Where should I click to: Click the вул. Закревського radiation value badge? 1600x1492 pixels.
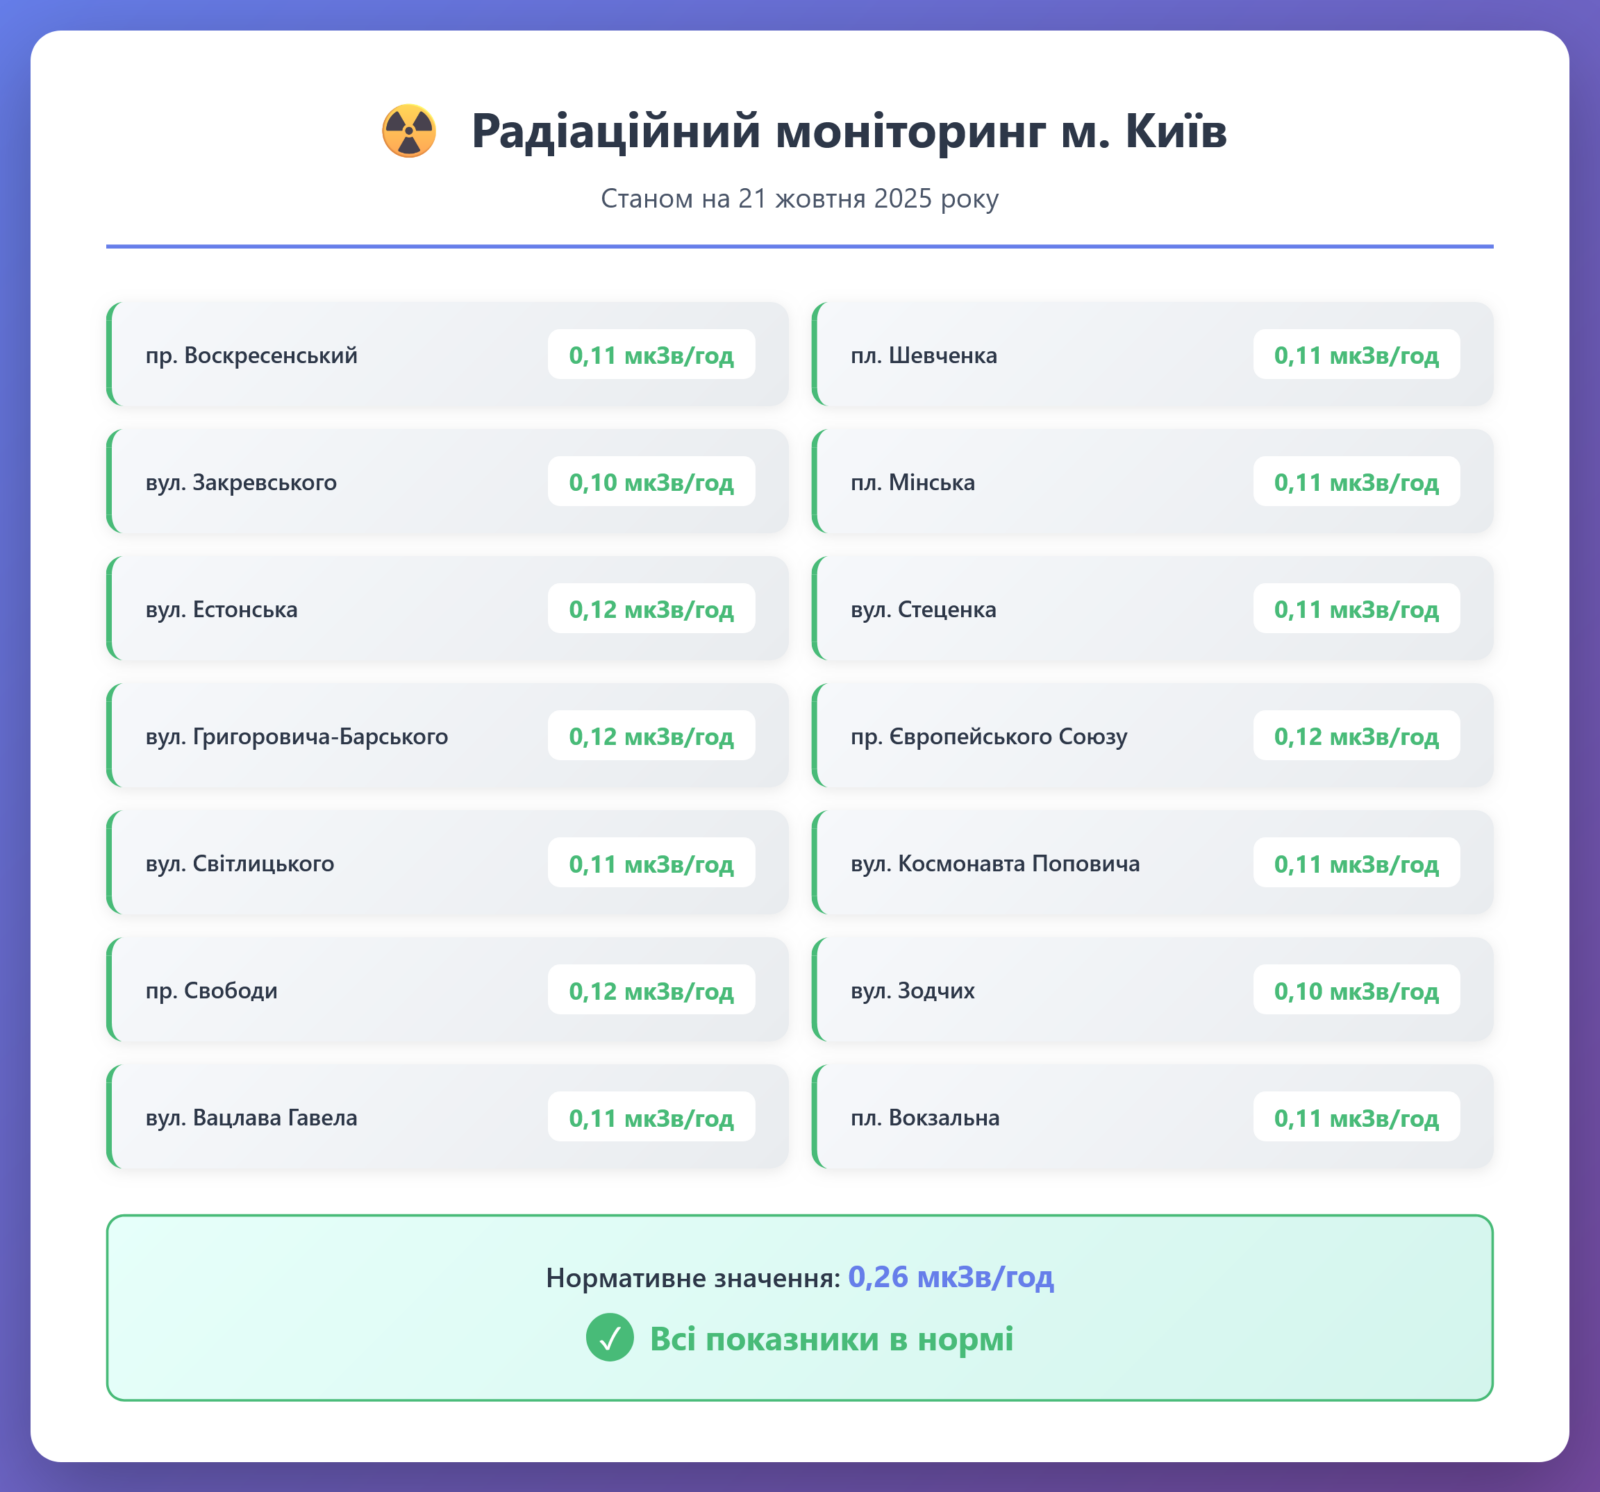pos(651,482)
